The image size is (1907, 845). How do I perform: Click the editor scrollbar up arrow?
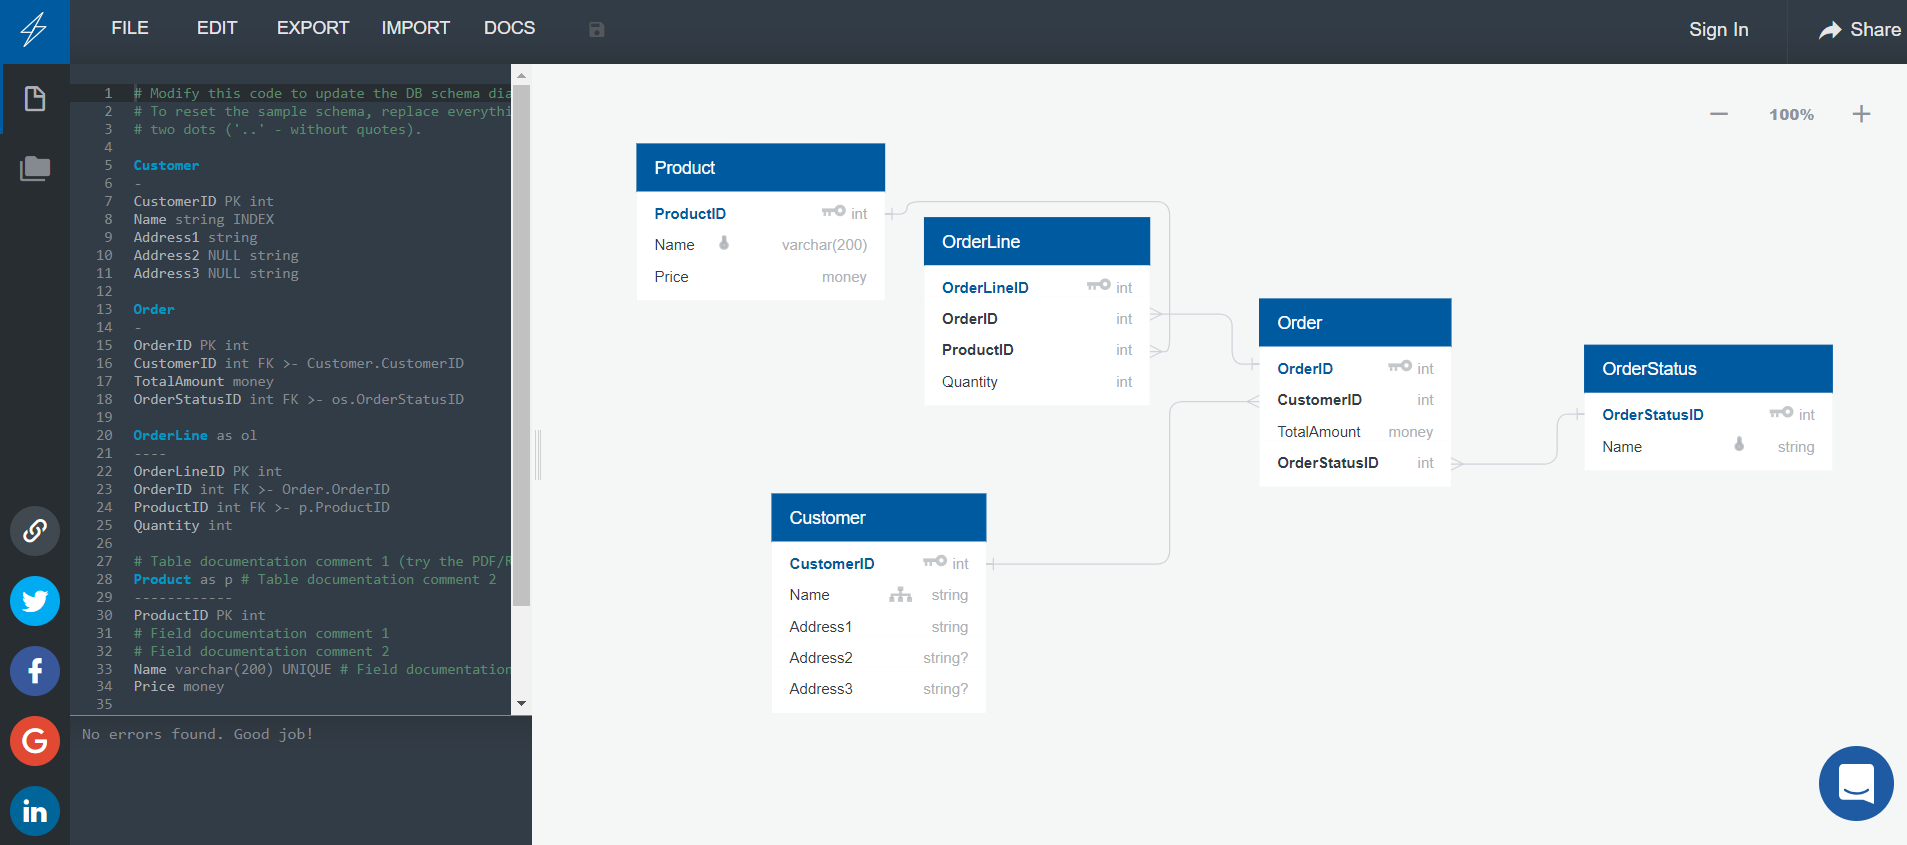[521, 75]
